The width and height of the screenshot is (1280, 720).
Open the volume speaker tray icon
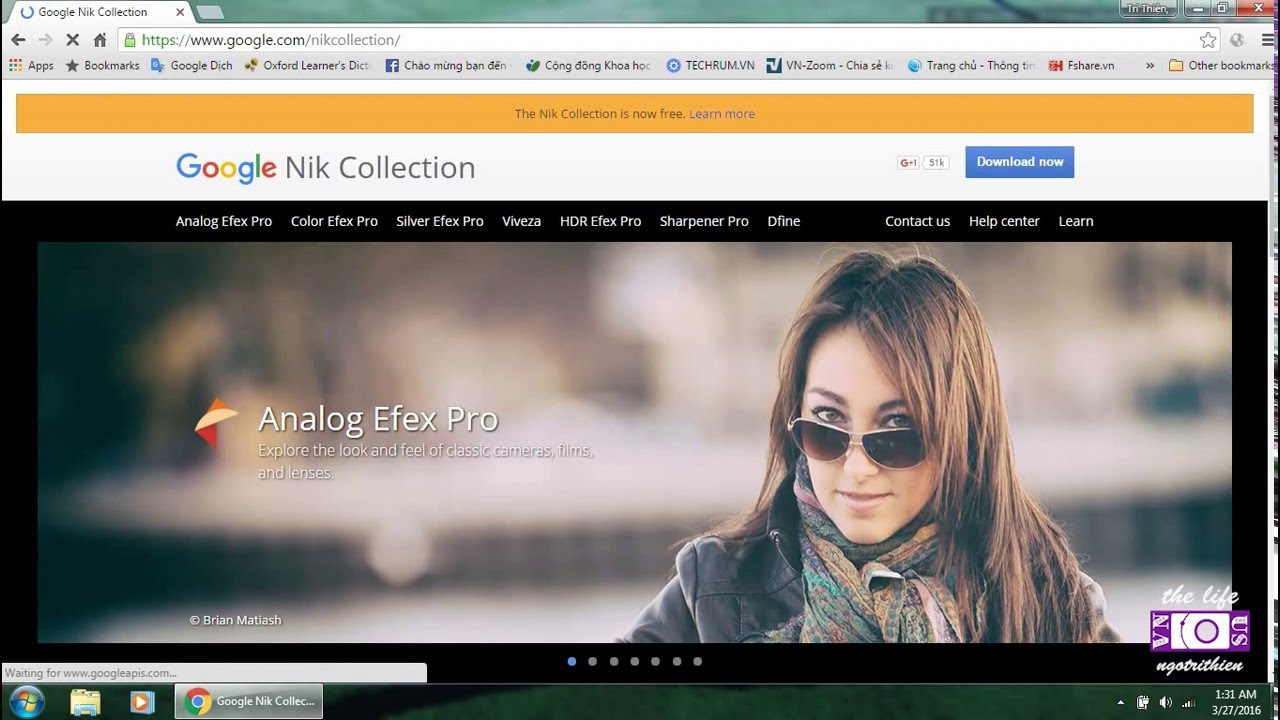click(x=1165, y=702)
